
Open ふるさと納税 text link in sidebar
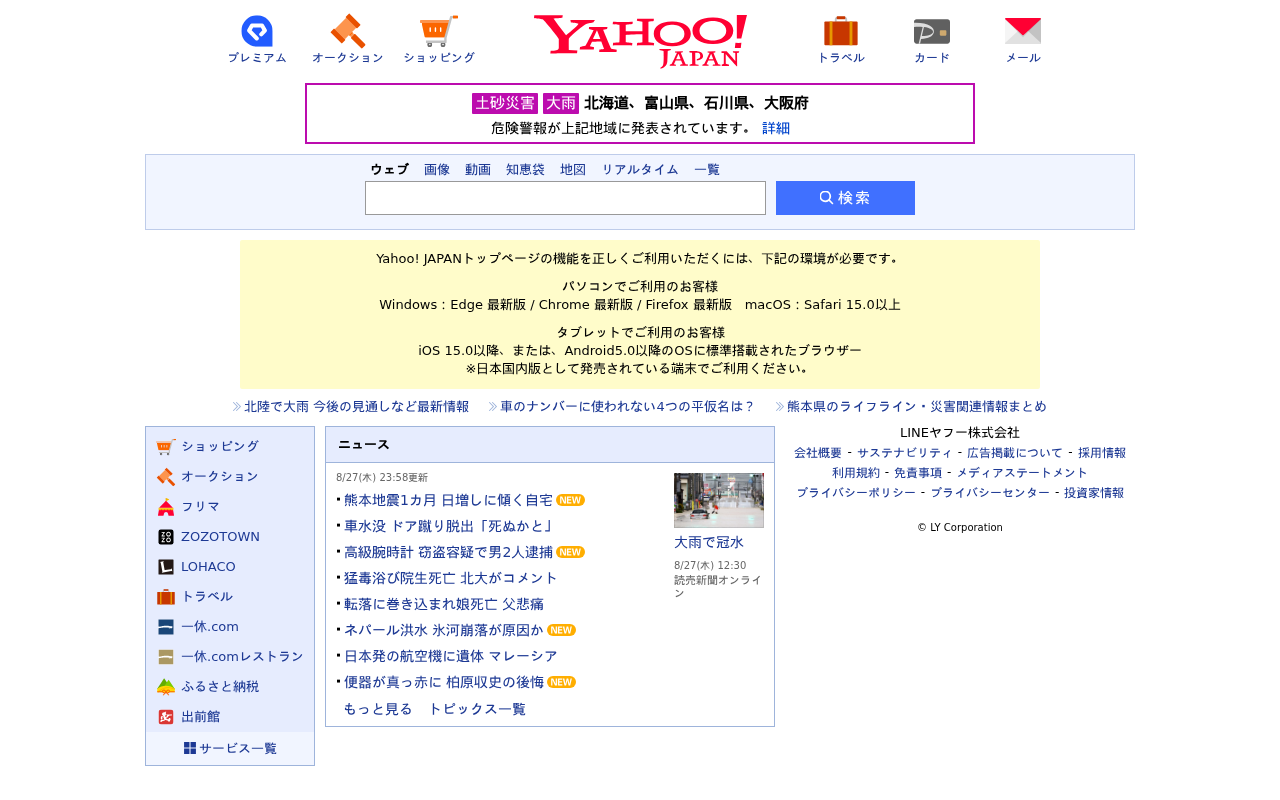tap(220, 687)
